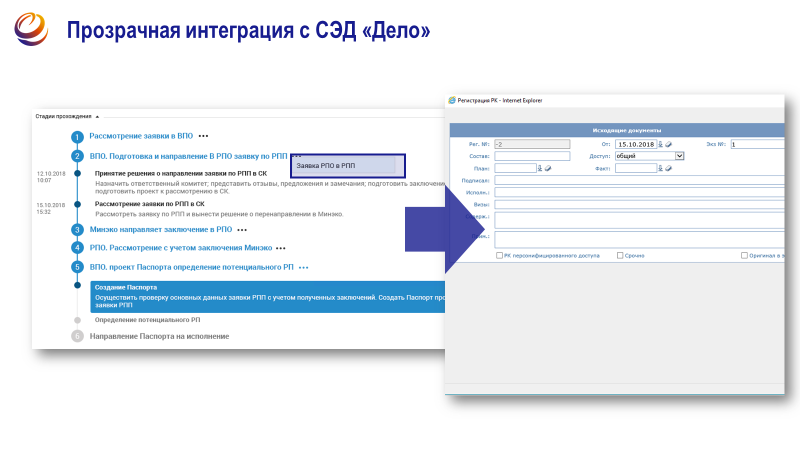The width and height of the screenshot is (800, 450).
Task: Open calendar icon beside План field
Action: coord(540,168)
